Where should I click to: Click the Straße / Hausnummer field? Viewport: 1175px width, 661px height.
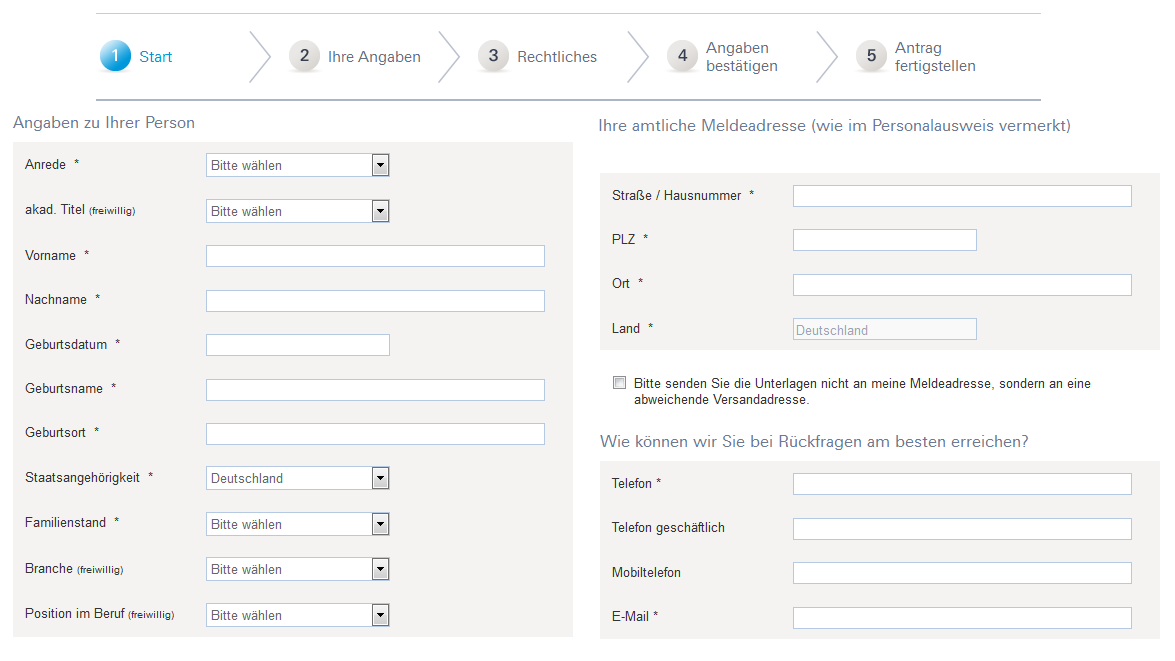point(962,196)
